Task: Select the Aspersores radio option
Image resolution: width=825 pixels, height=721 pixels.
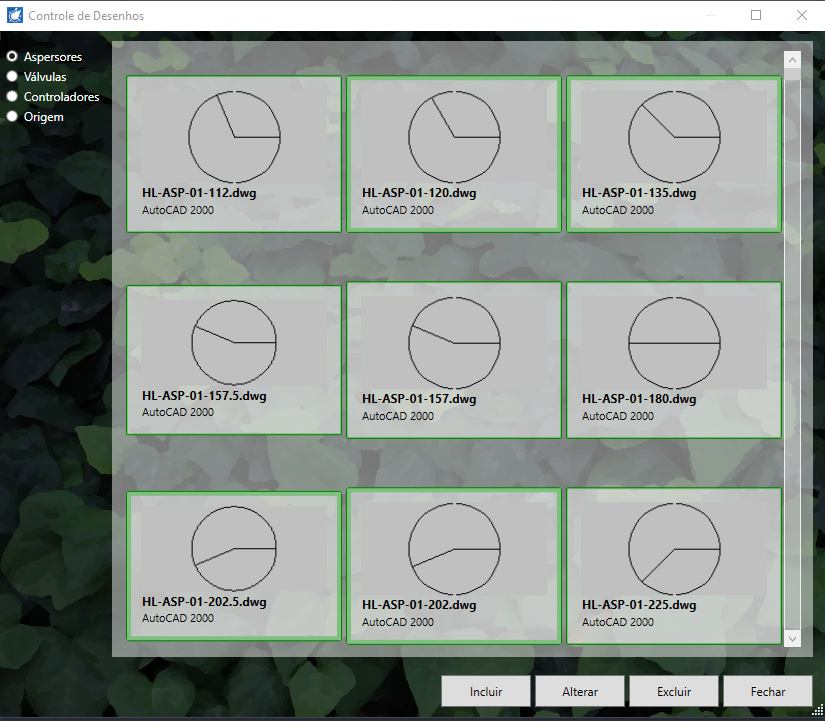Action: pos(13,57)
